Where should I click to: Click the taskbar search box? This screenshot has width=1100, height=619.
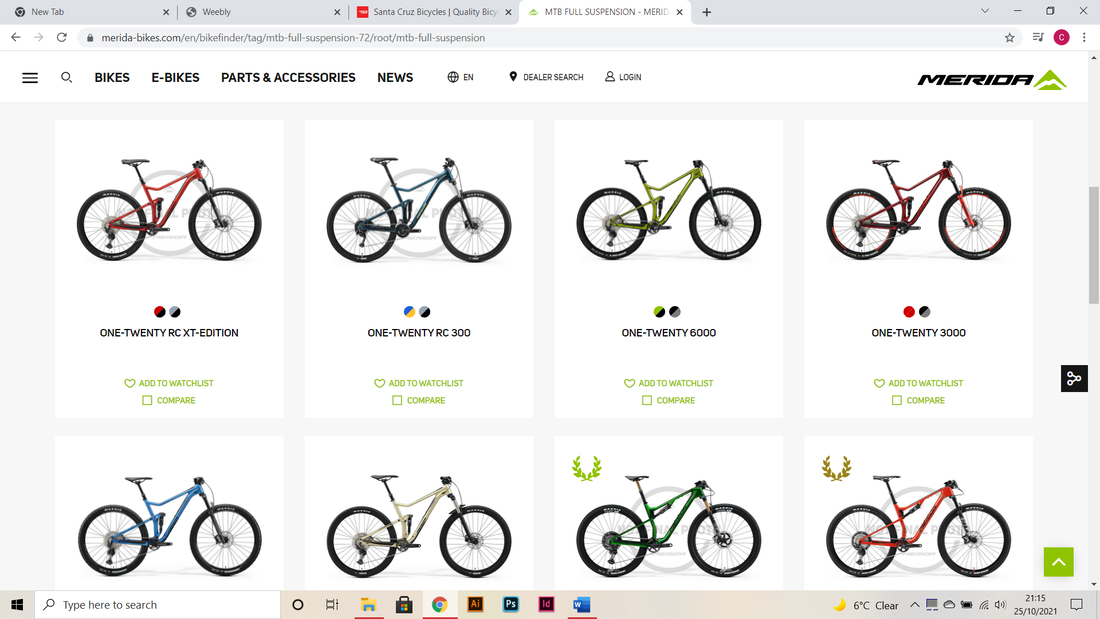(x=157, y=604)
